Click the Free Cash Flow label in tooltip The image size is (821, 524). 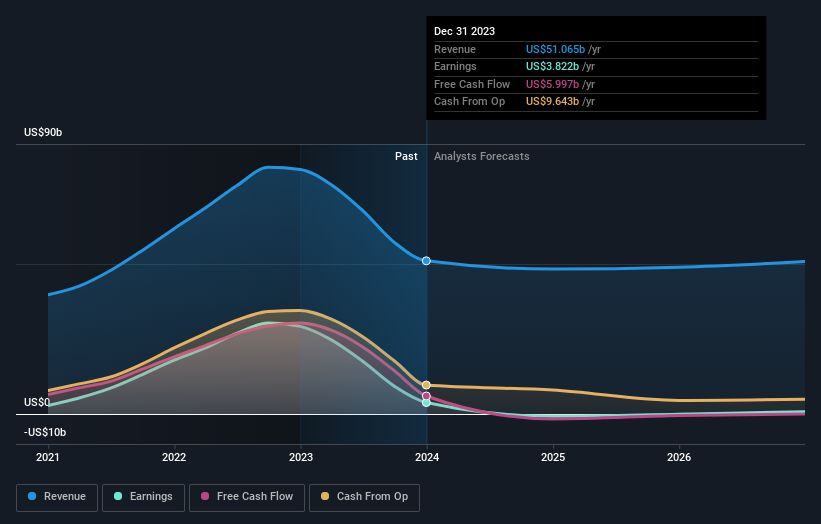472,84
